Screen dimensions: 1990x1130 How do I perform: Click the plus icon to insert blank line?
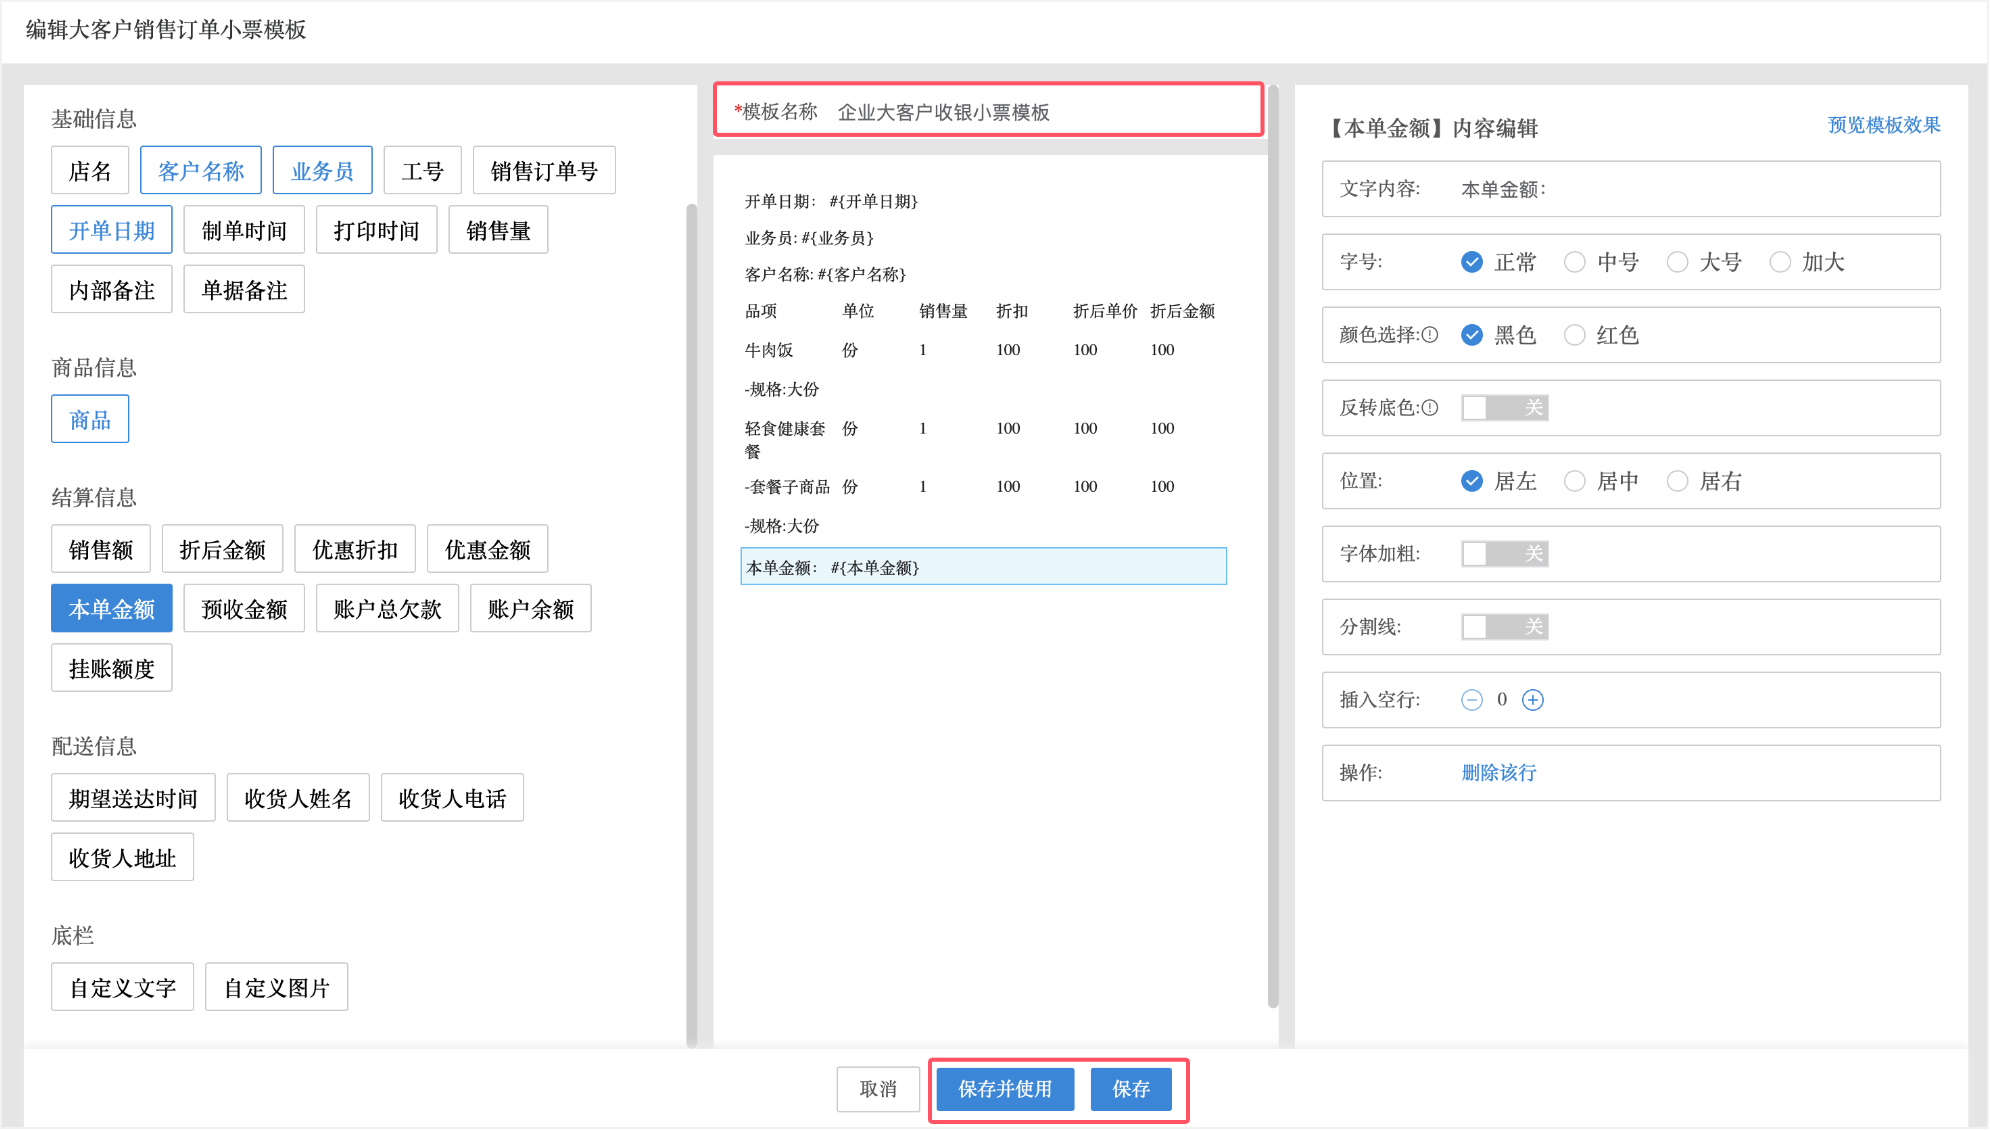(x=1532, y=700)
